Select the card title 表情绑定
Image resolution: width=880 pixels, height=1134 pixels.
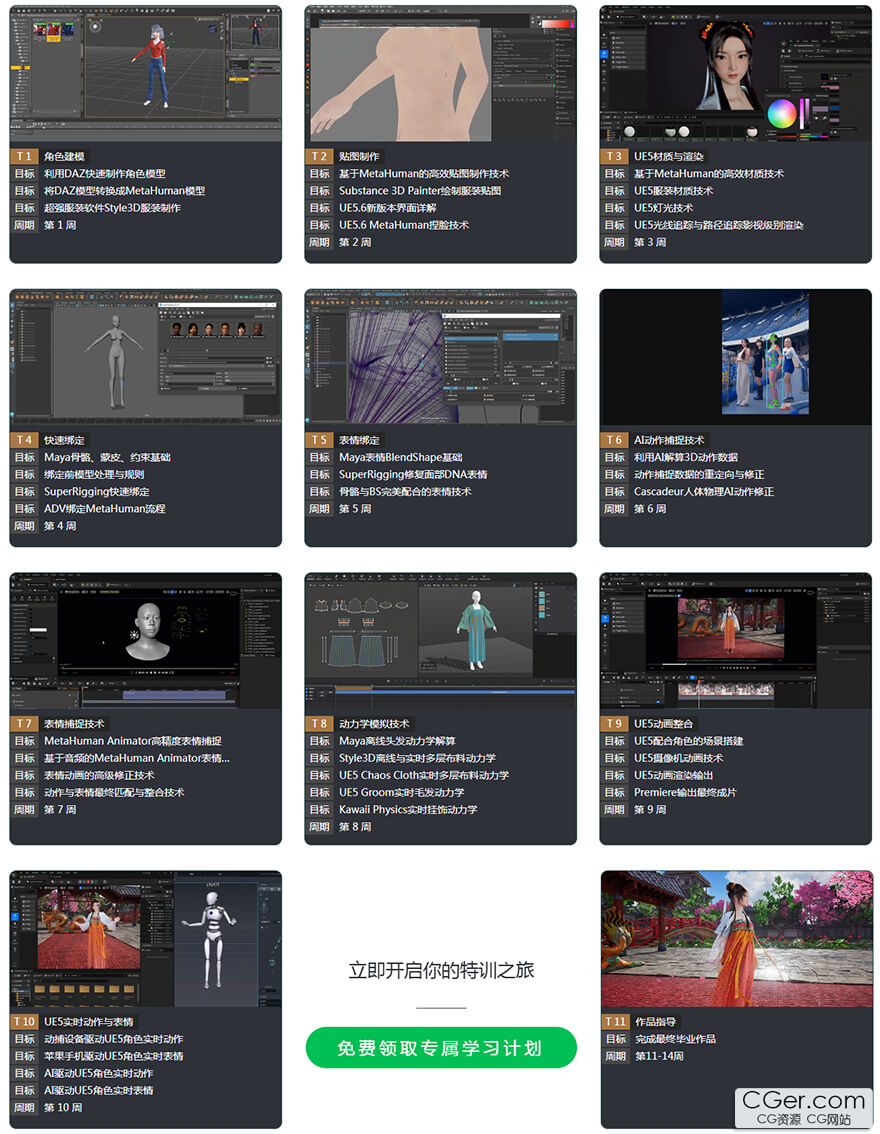click(359, 440)
